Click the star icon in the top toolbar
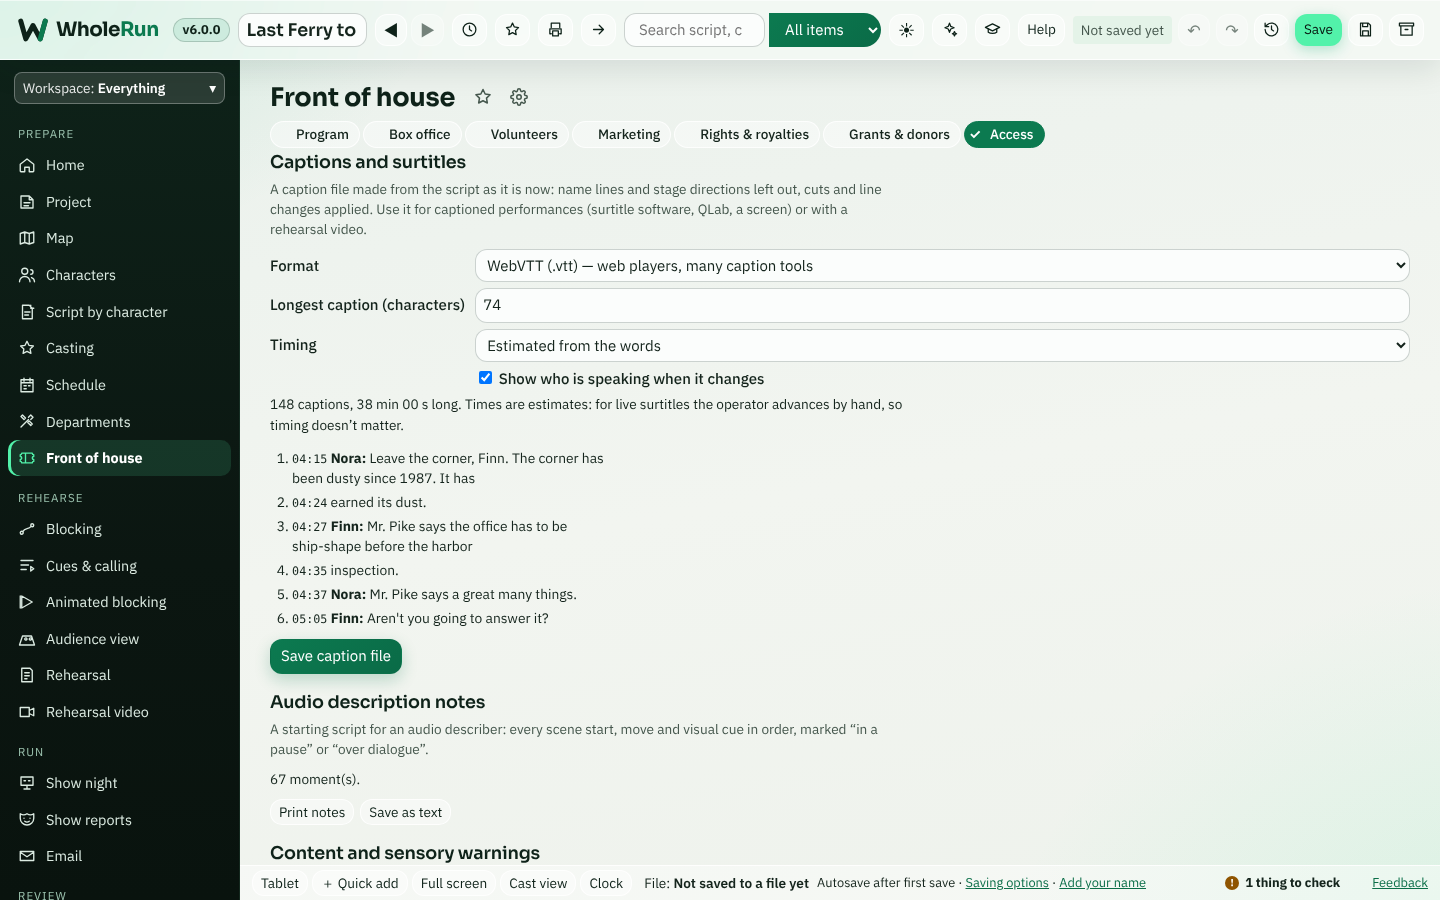 [513, 30]
